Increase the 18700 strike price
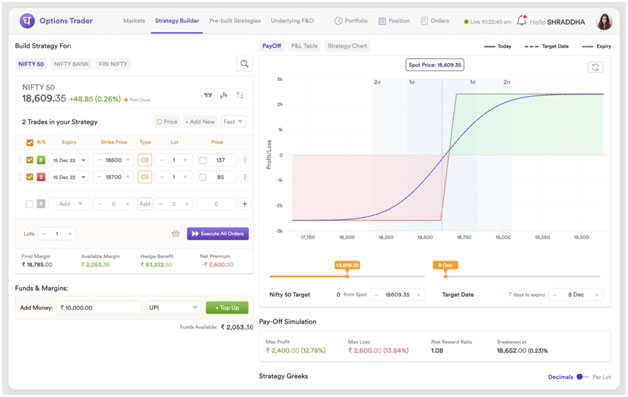628x397 pixels. (128, 177)
